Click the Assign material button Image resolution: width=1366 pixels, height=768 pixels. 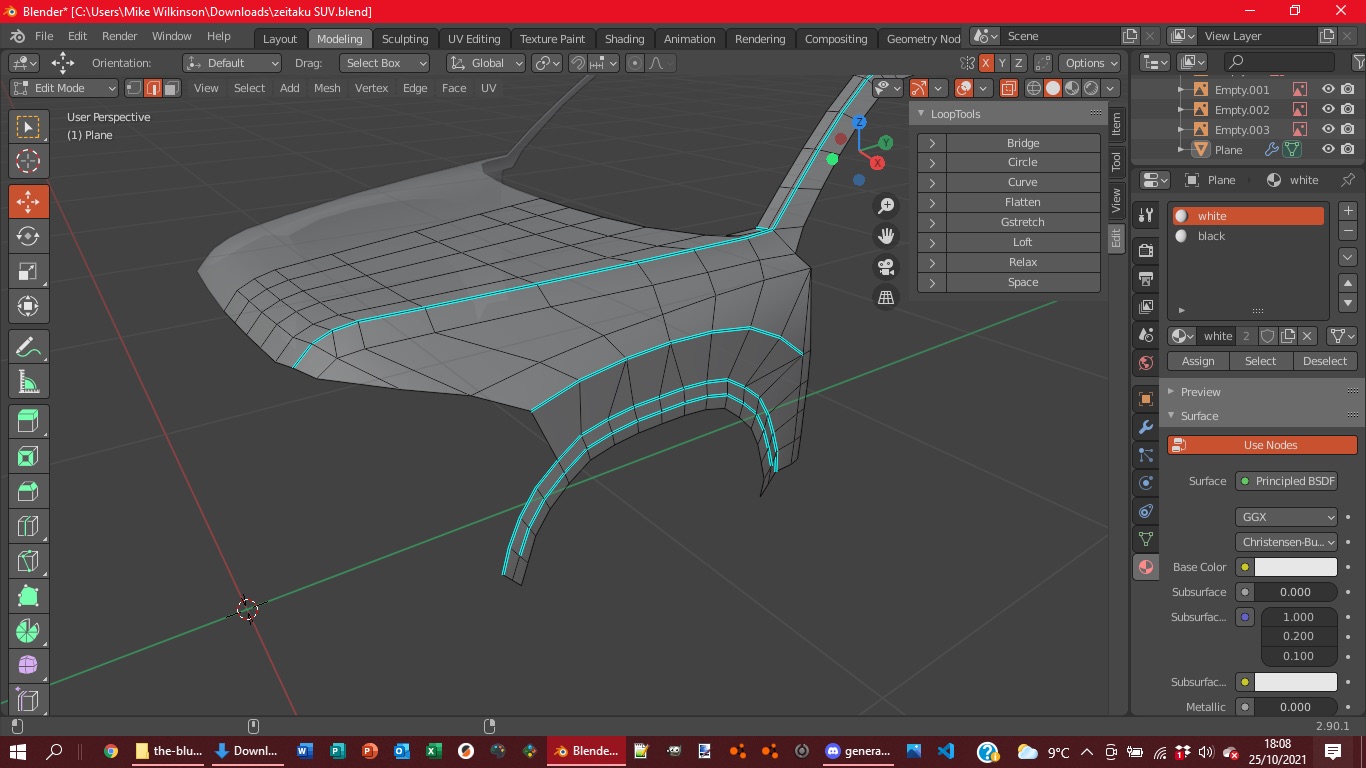[x=1198, y=361]
